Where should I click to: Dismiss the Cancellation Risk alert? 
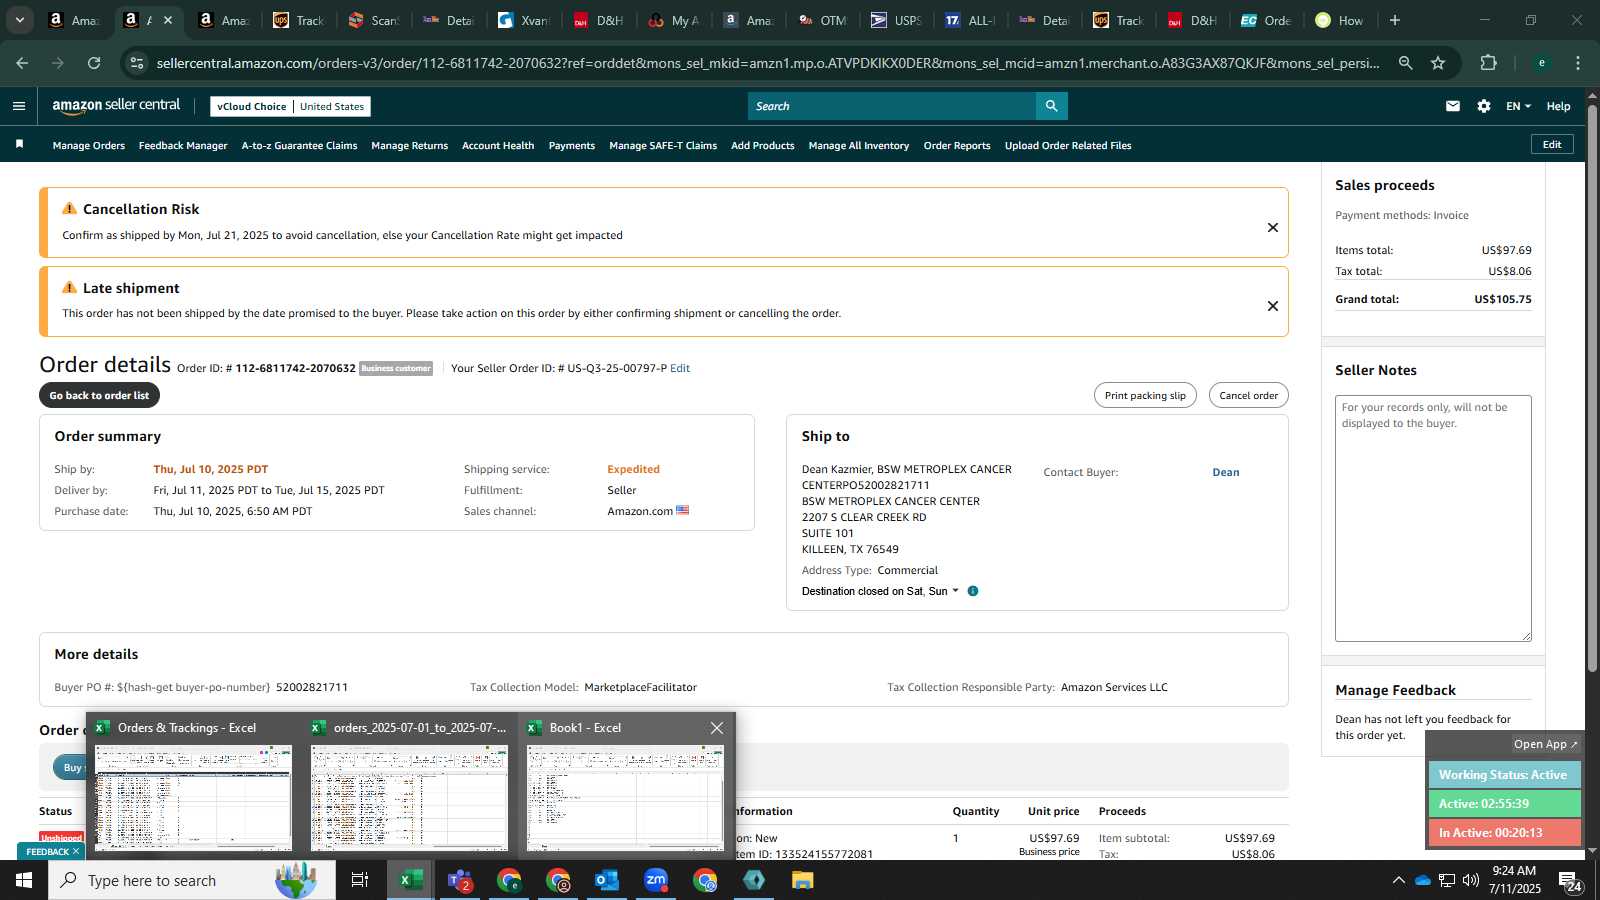coord(1273,227)
